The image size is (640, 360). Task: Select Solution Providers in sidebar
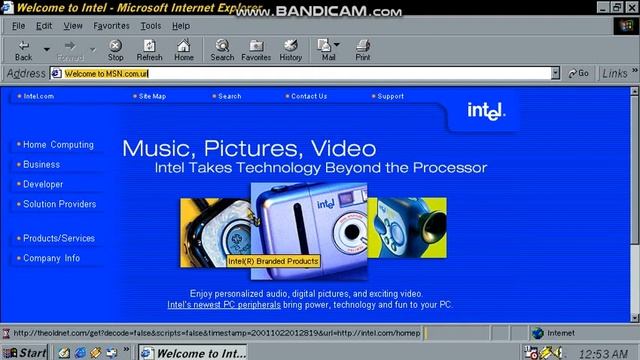point(60,204)
